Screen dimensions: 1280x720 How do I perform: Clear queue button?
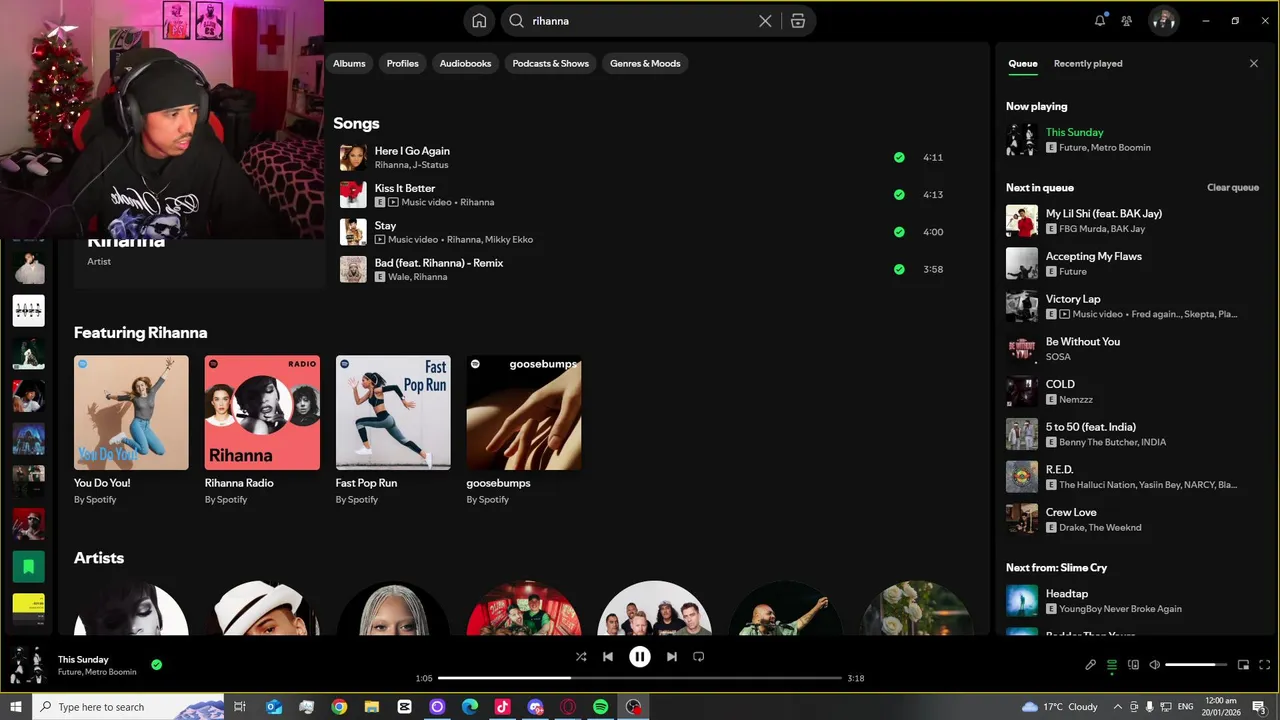(x=1232, y=188)
